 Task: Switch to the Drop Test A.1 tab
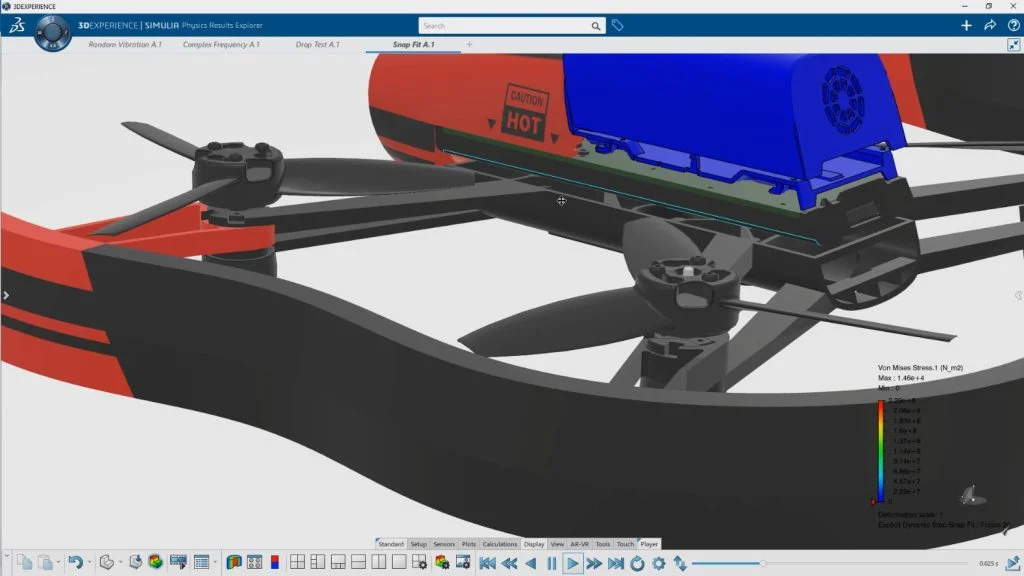click(317, 45)
